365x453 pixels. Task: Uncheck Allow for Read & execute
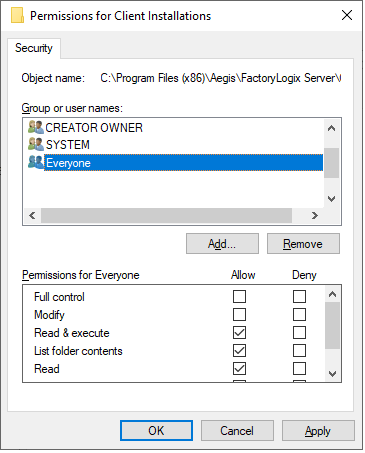[x=239, y=332]
